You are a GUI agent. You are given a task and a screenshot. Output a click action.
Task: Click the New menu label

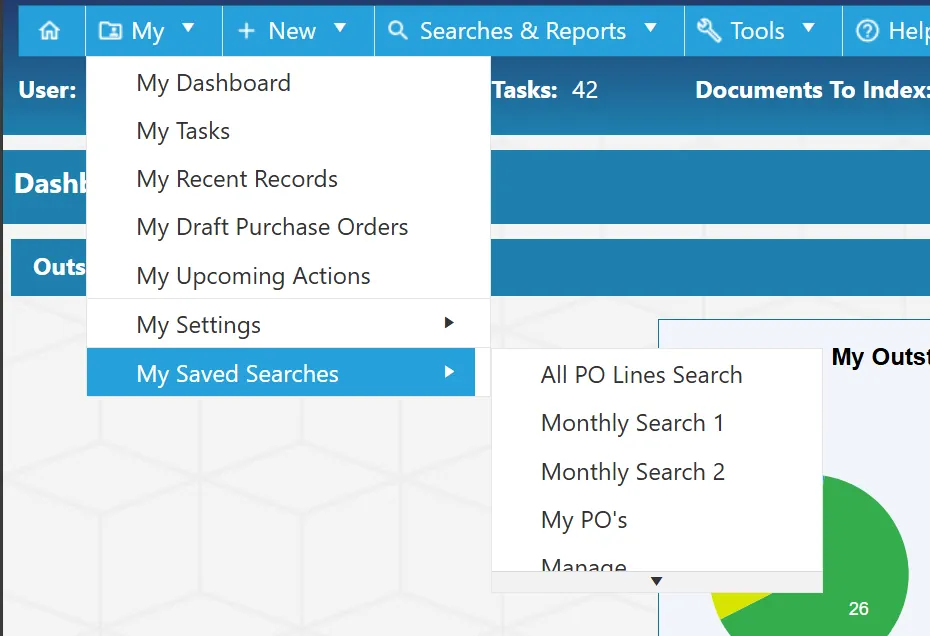click(x=292, y=31)
